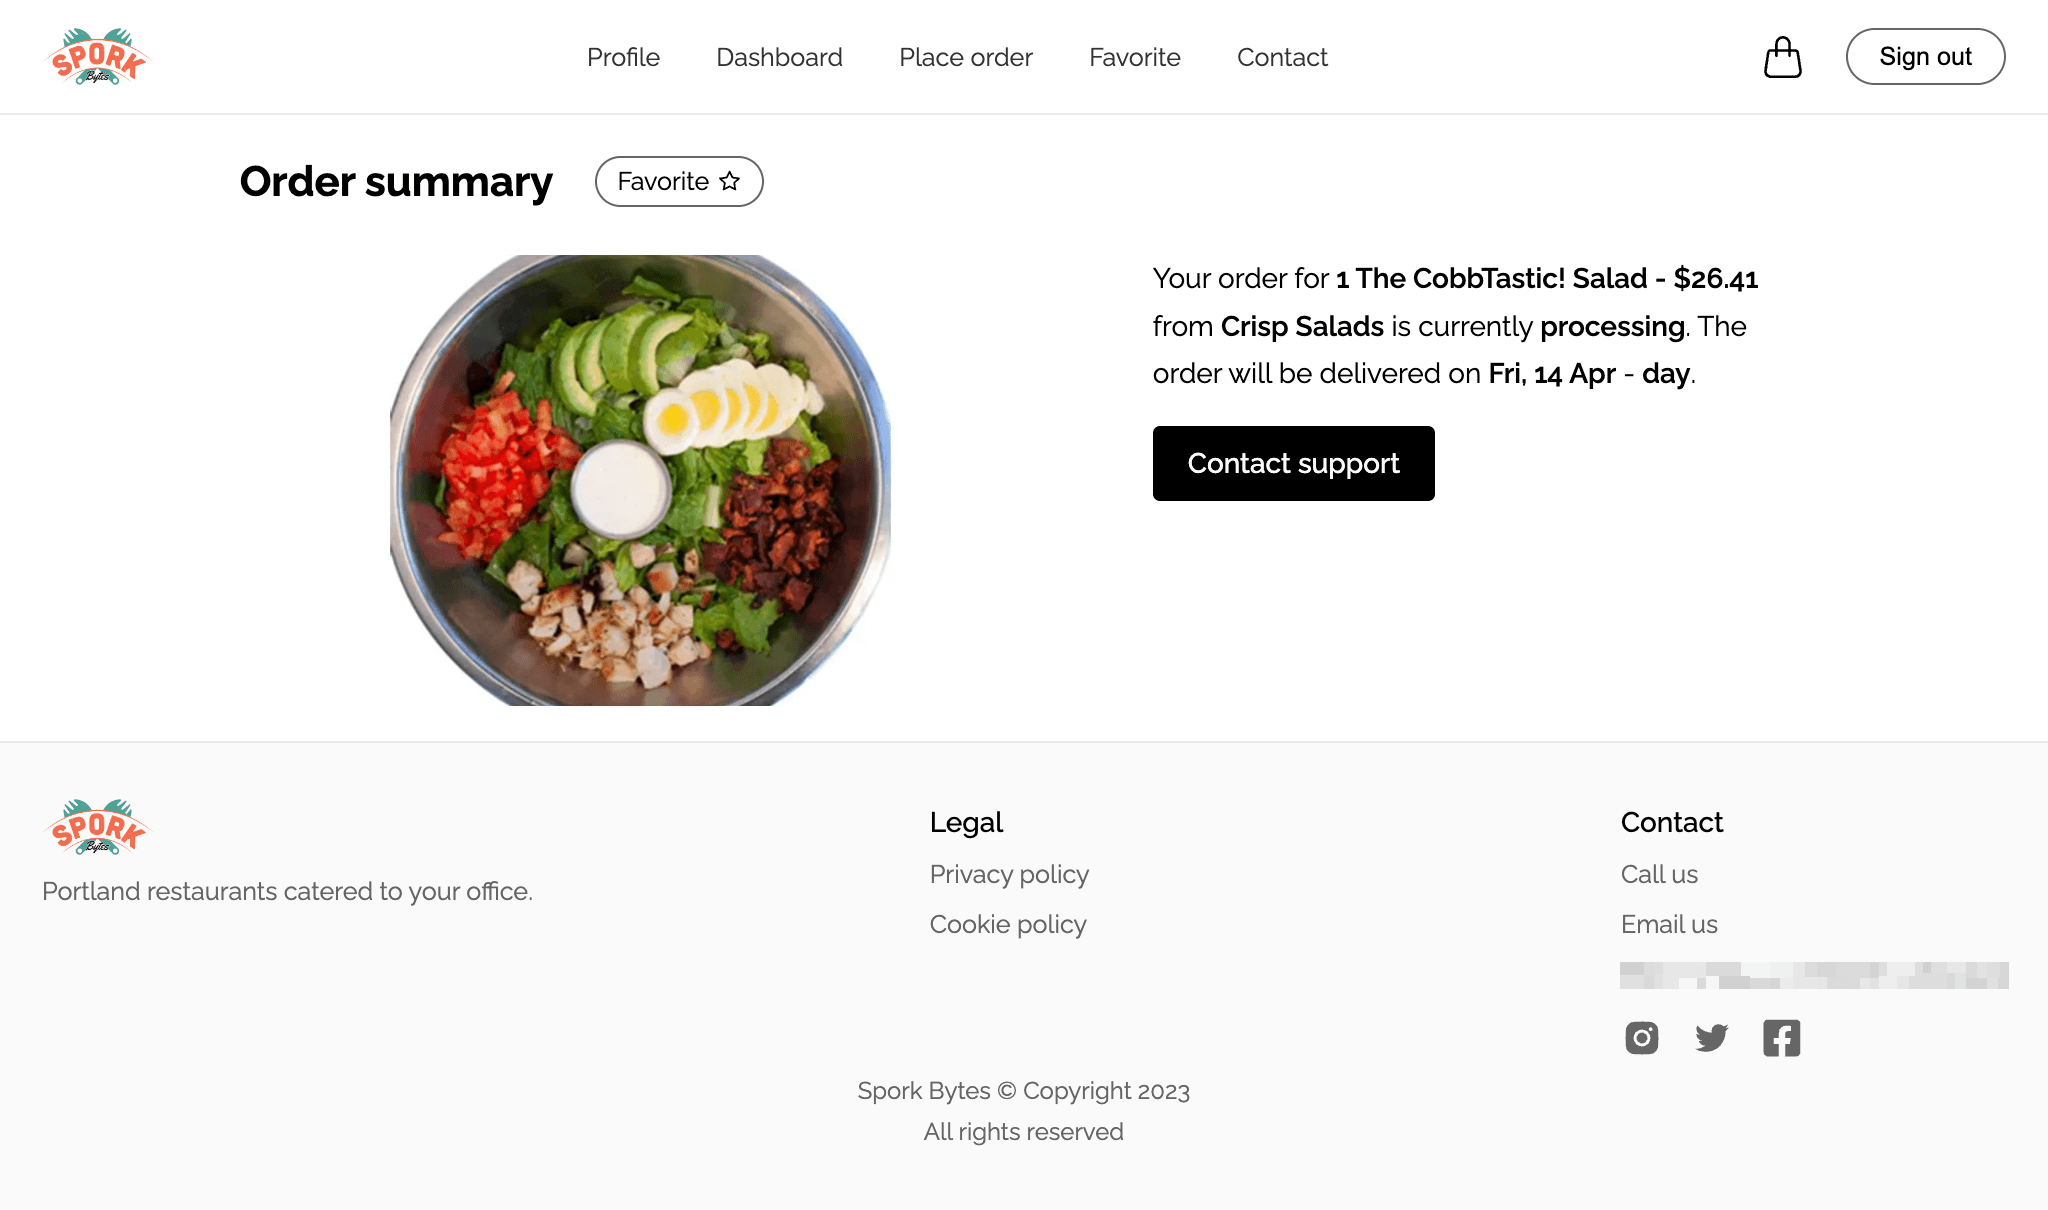Click the Cookie policy footer link
This screenshot has height=1210, width=2048.
point(1008,923)
